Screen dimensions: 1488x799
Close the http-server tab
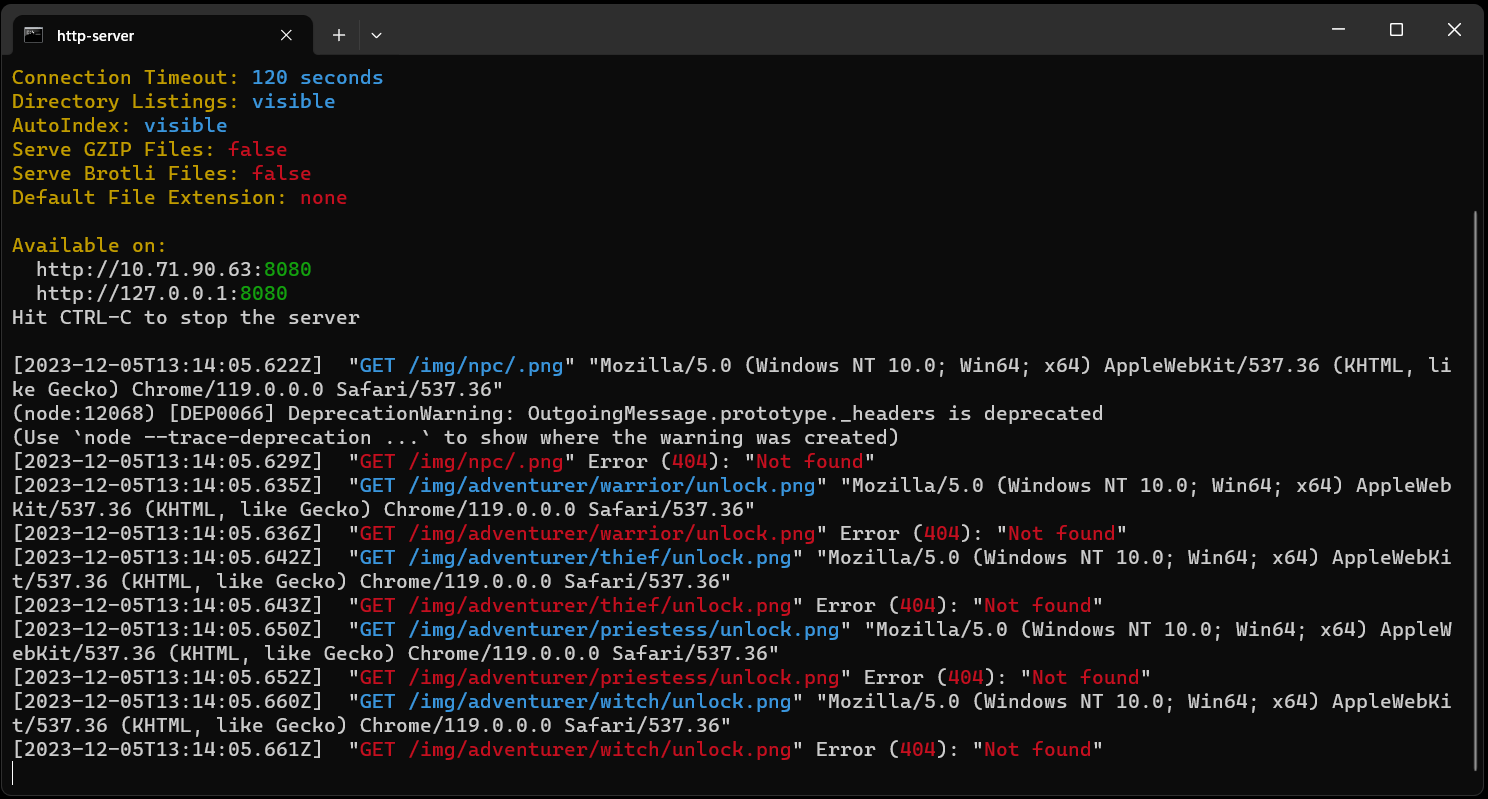[x=286, y=35]
